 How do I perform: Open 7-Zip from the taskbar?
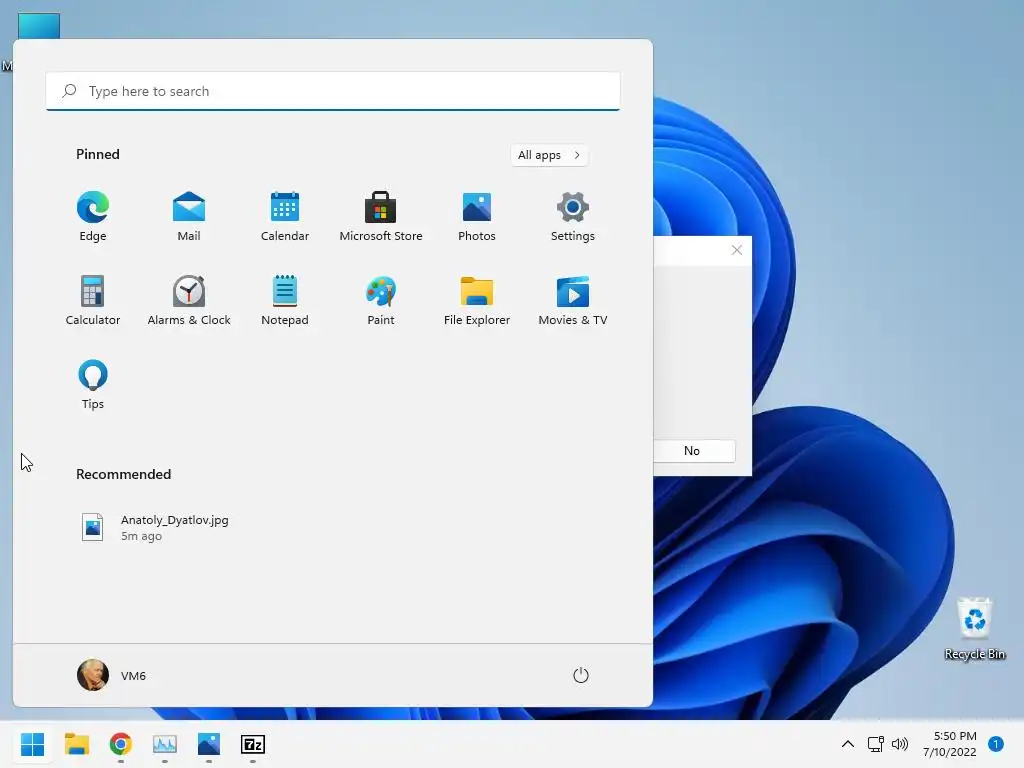pos(253,744)
